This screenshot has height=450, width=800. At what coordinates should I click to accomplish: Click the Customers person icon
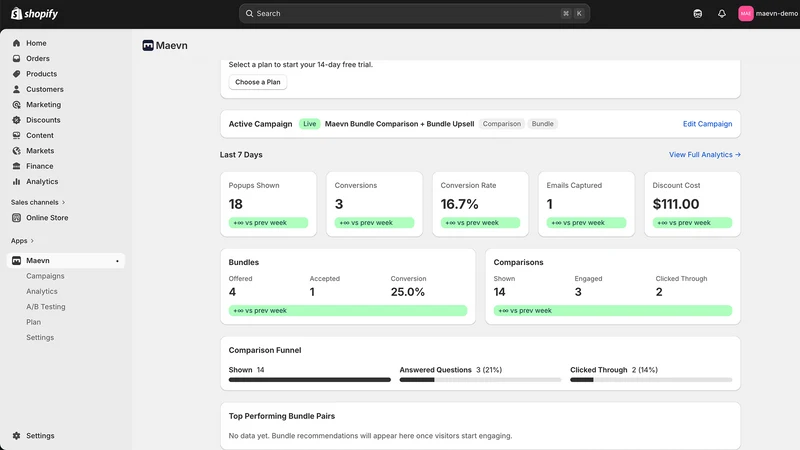point(16,89)
